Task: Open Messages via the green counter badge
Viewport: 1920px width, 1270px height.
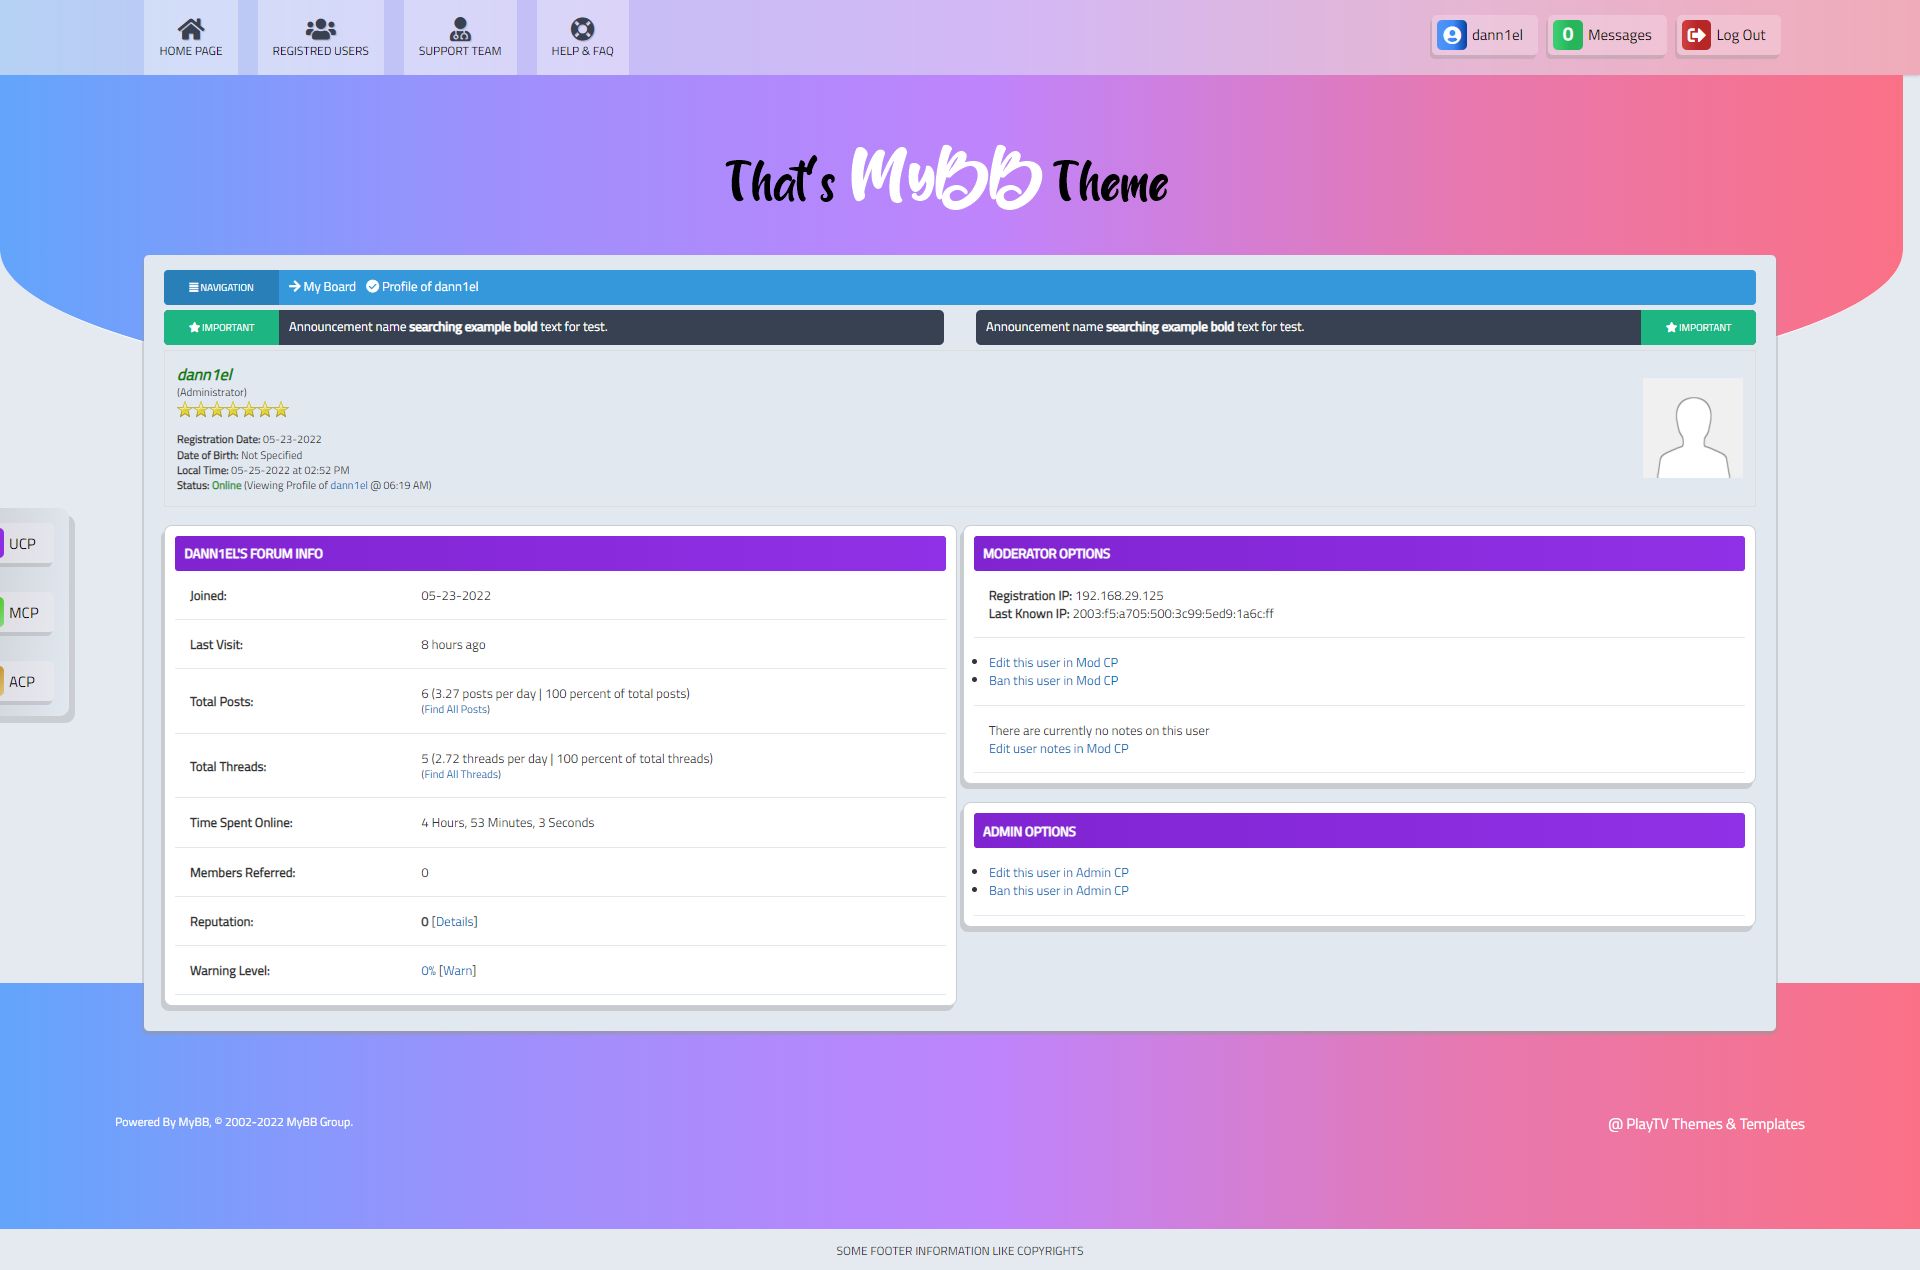Action: (x=1567, y=35)
